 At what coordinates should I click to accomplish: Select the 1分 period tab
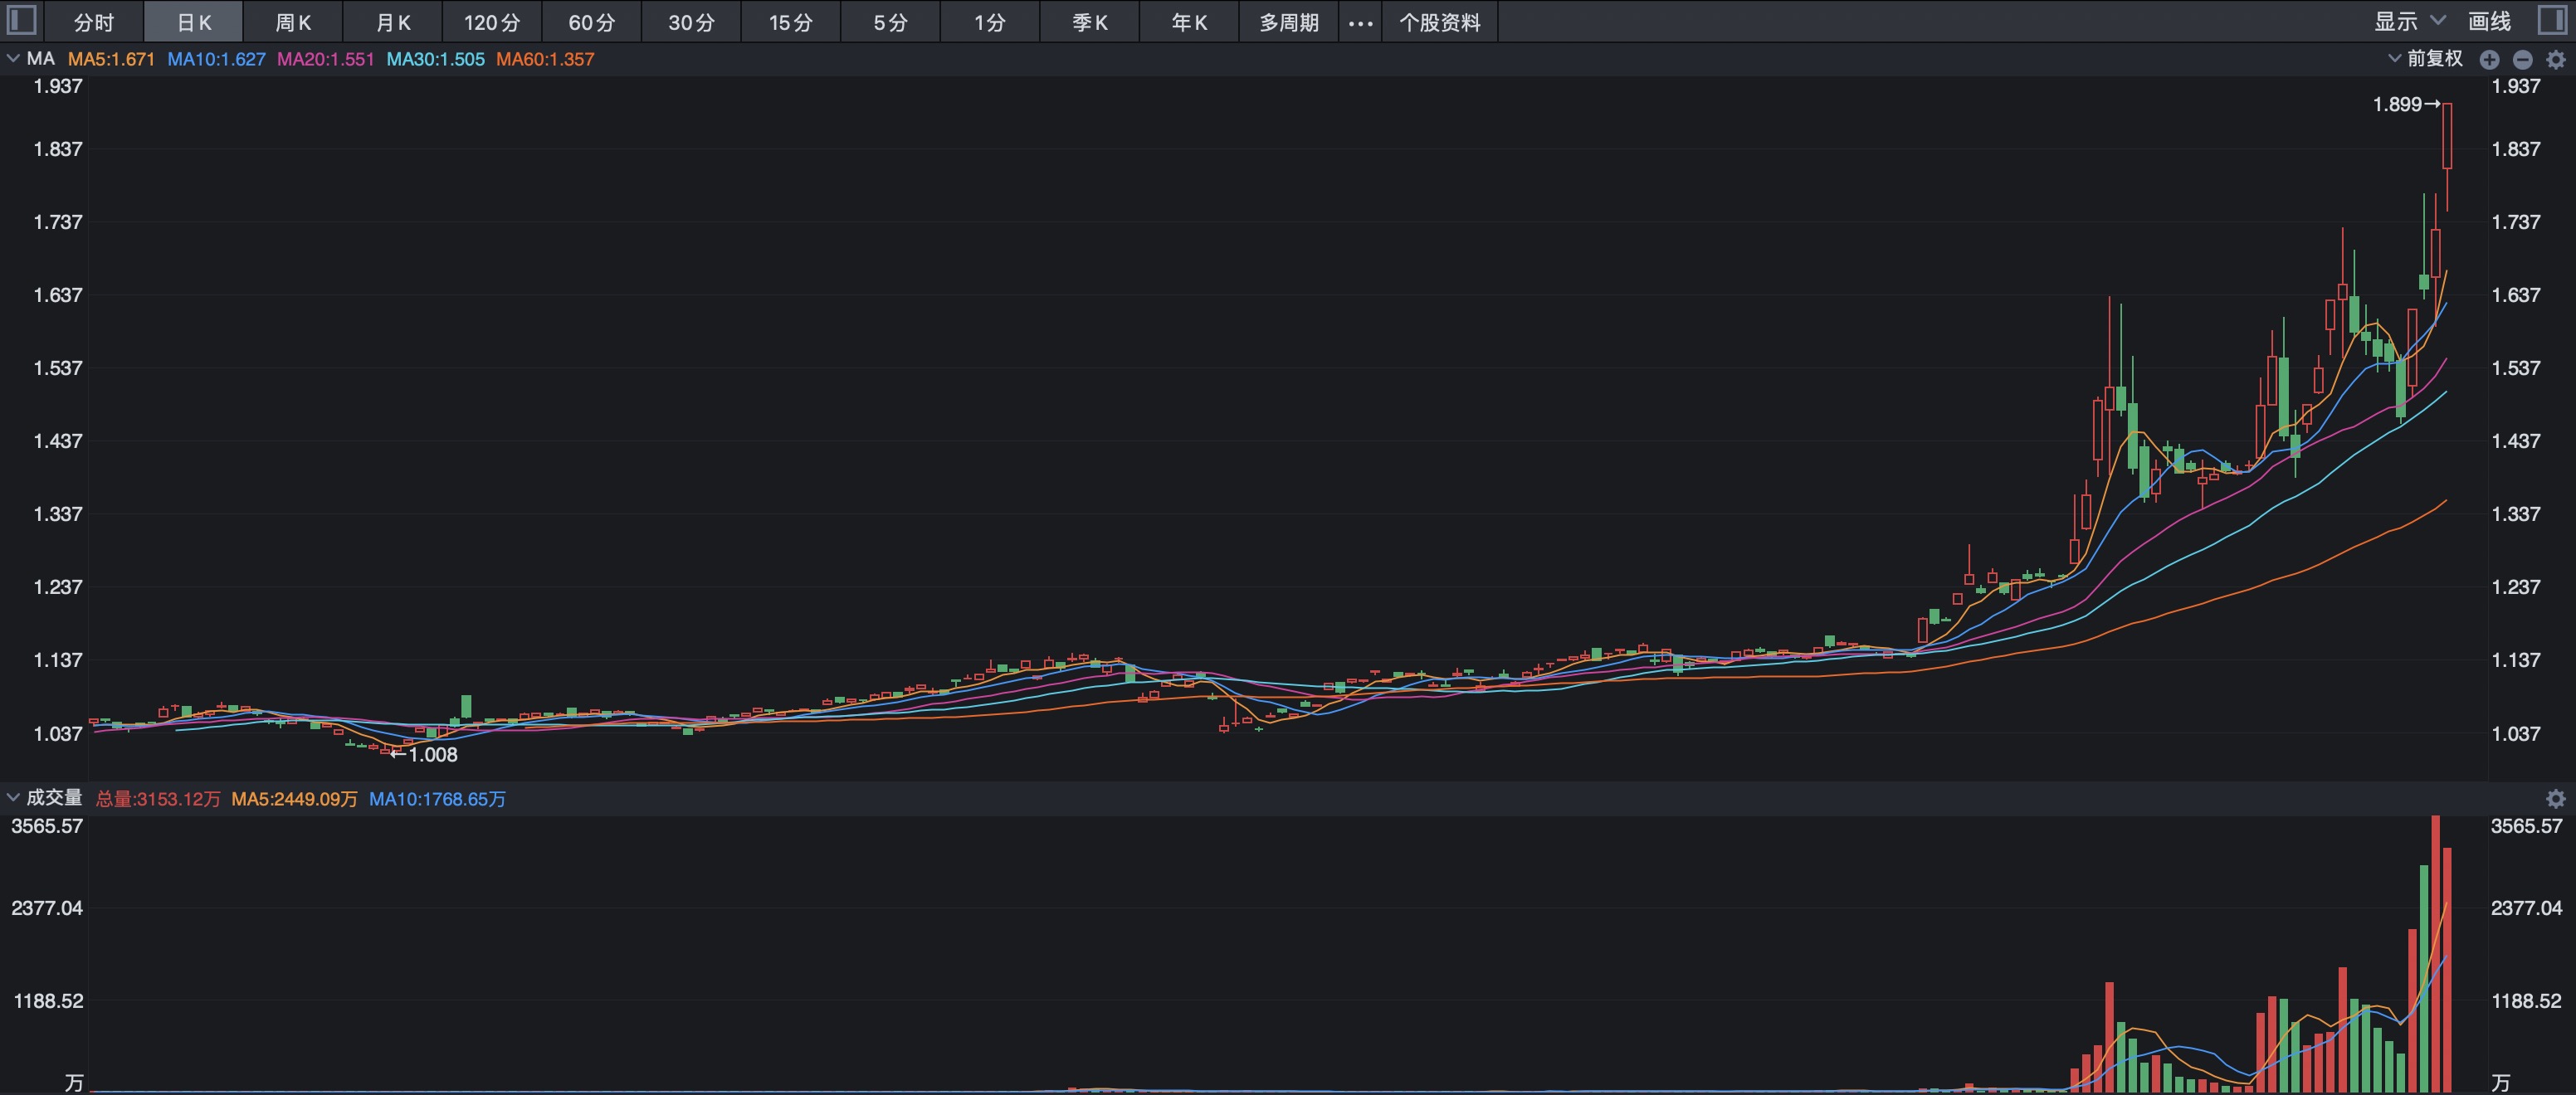pos(990,22)
